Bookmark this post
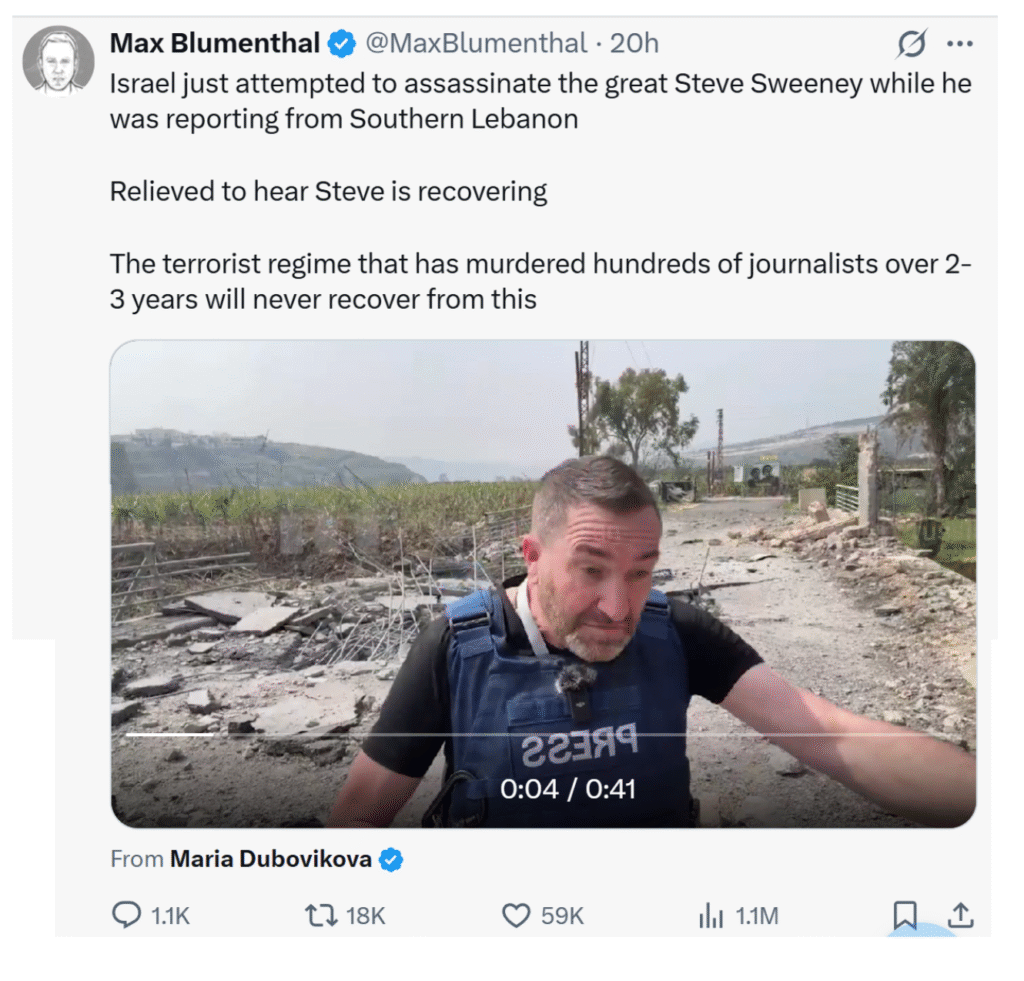The image size is (1024, 981). 904,915
